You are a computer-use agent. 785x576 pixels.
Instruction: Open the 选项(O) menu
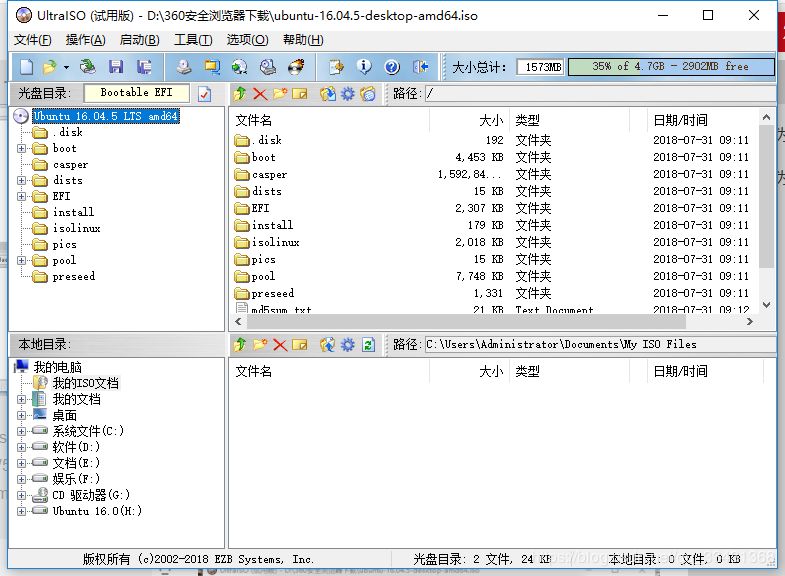coord(247,40)
